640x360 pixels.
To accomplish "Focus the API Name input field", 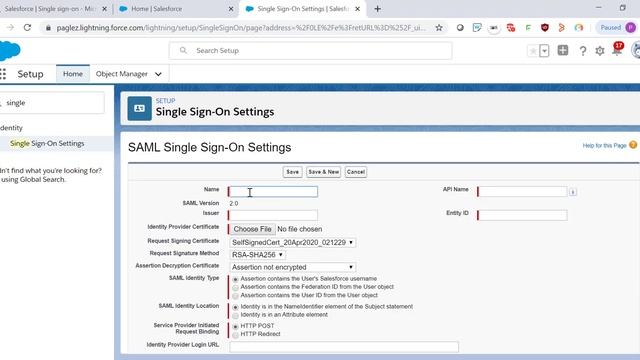I will 522,191.
